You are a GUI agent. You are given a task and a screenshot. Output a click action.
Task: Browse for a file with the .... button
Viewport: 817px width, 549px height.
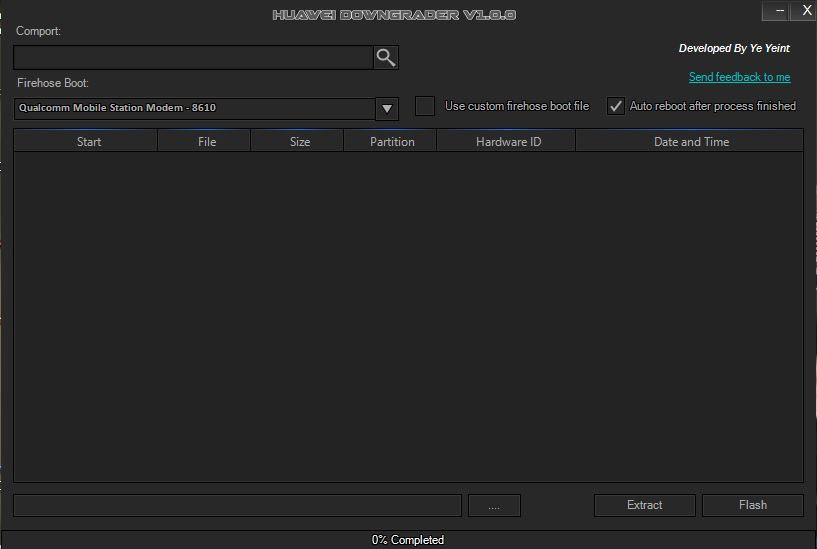pos(494,505)
